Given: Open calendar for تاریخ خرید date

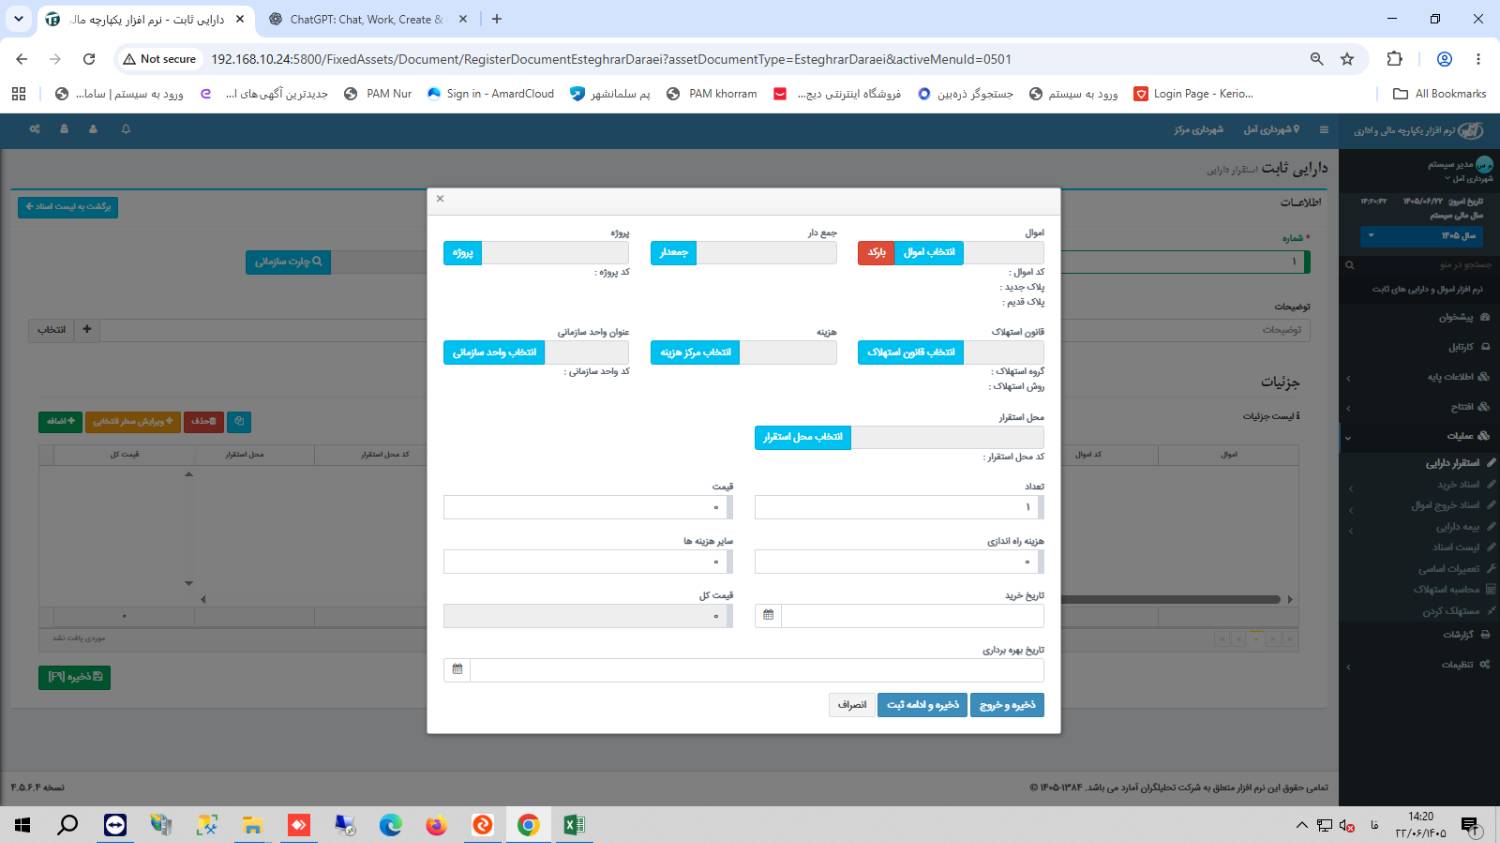Looking at the screenshot, I should pos(768,615).
